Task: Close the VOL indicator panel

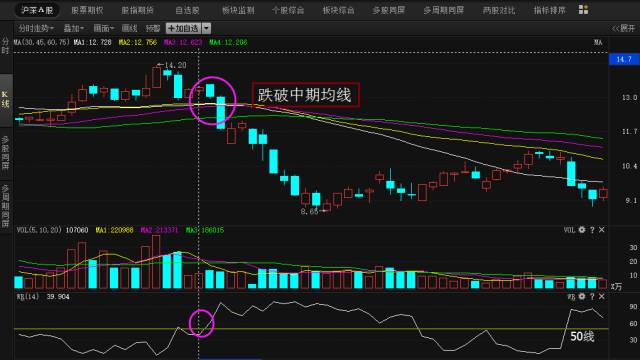Action: pyautogui.click(x=602, y=230)
